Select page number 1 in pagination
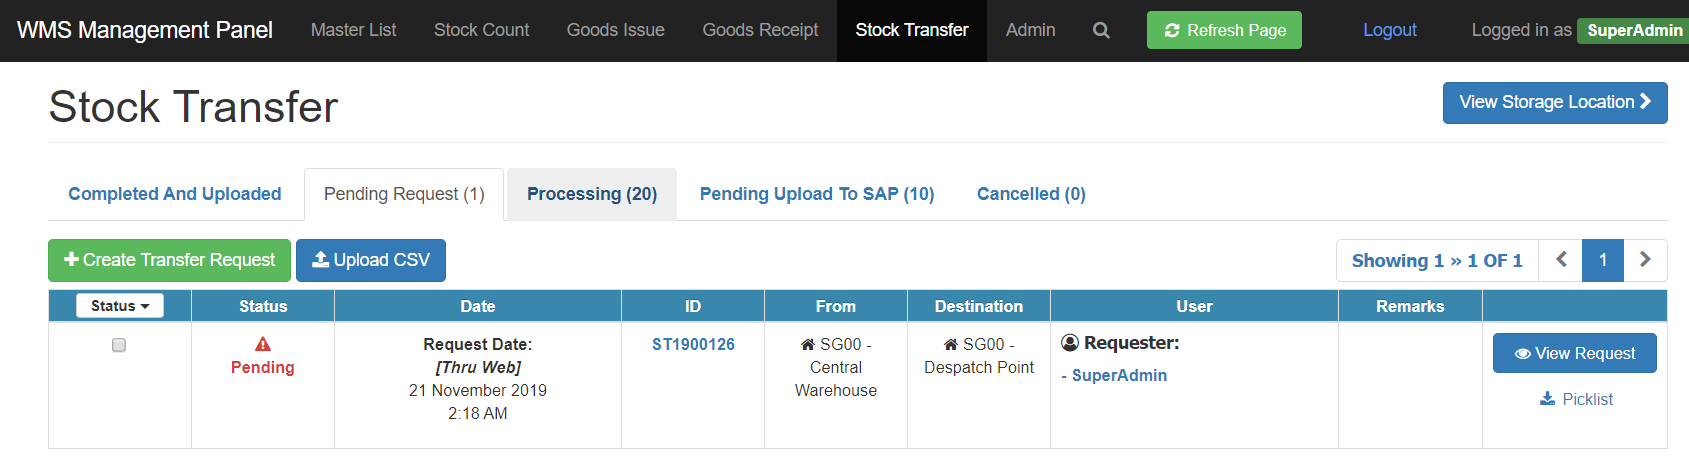Viewport: 1689px width, 467px height. point(1603,260)
